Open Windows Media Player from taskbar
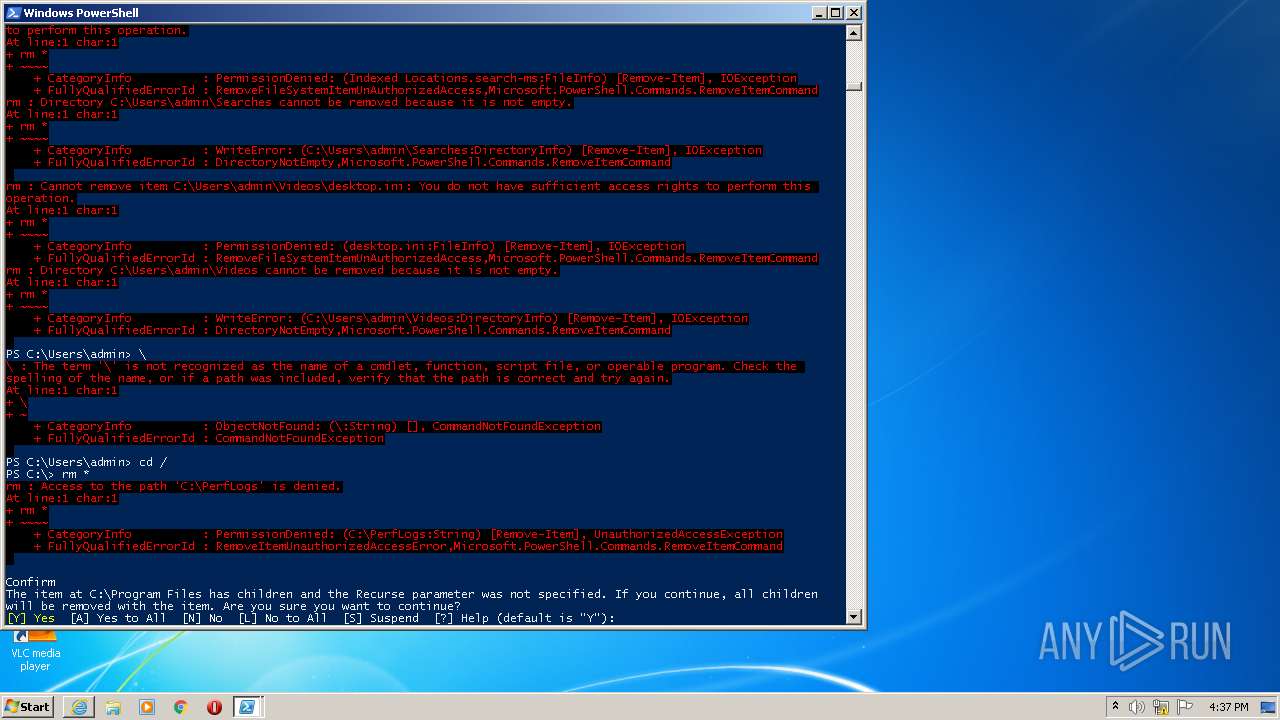Screen dimensions: 1280x720 pos(147,707)
